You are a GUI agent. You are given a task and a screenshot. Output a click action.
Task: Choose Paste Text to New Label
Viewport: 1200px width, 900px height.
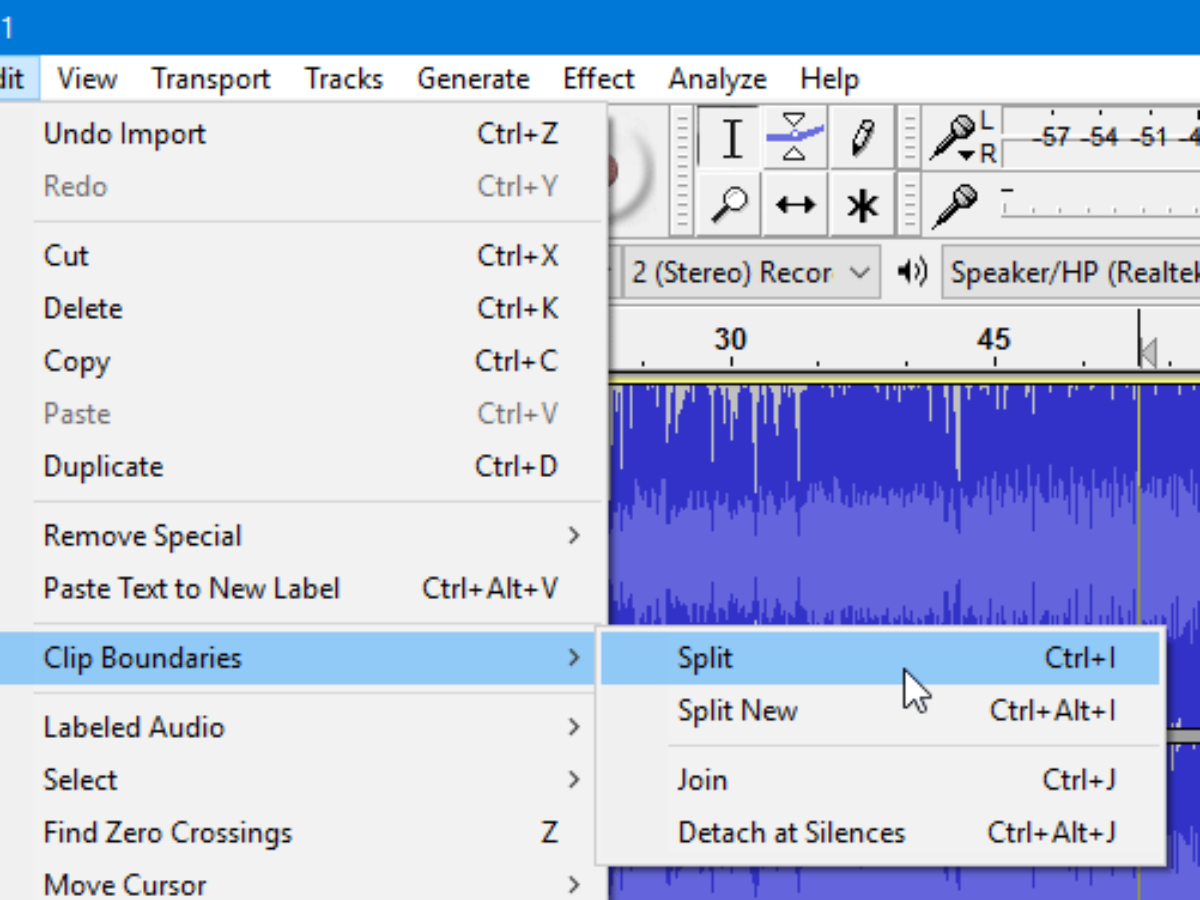coord(303,589)
